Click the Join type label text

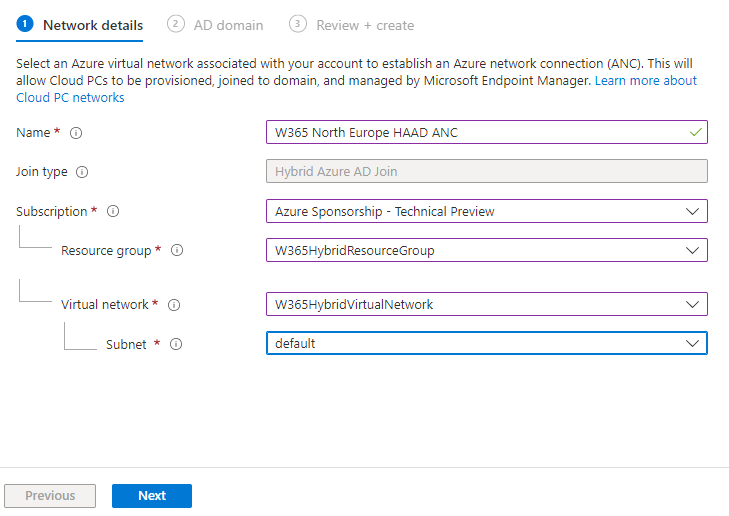[42, 172]
